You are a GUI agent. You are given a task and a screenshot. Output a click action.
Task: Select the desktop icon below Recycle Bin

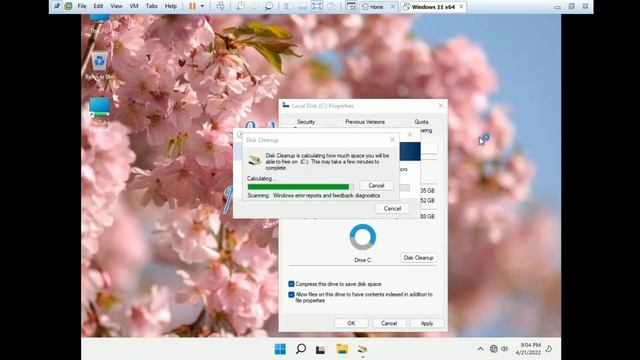tap(99, 111)
